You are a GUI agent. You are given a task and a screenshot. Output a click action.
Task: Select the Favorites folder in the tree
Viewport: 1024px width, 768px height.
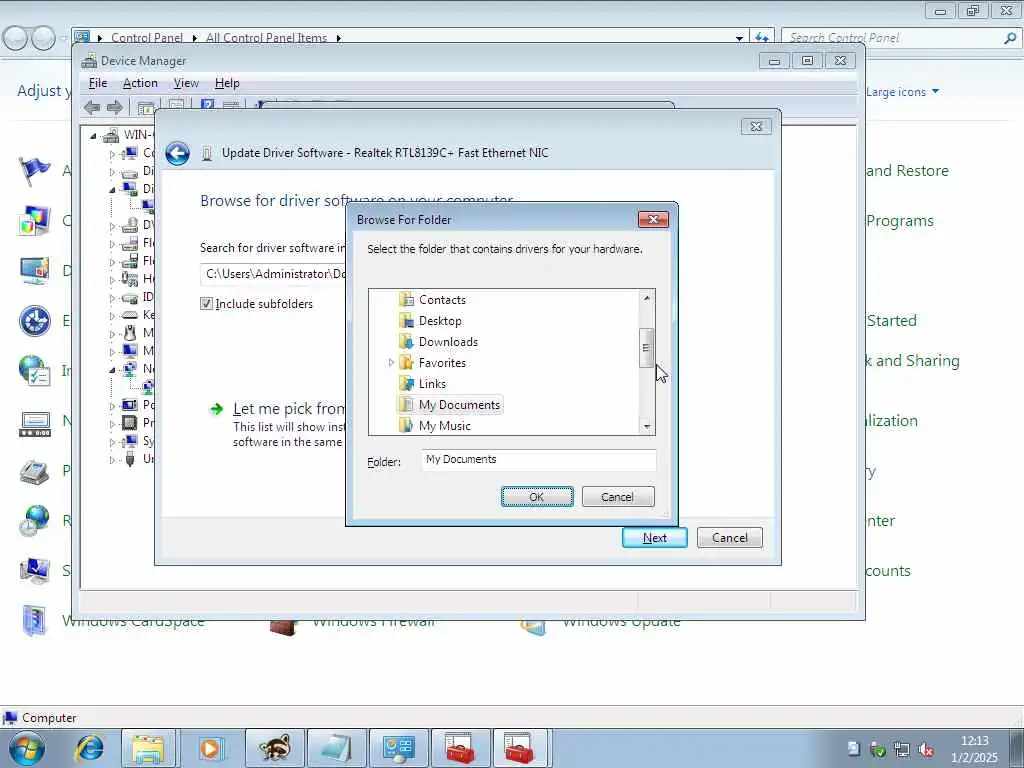click(x=442, y=362)
